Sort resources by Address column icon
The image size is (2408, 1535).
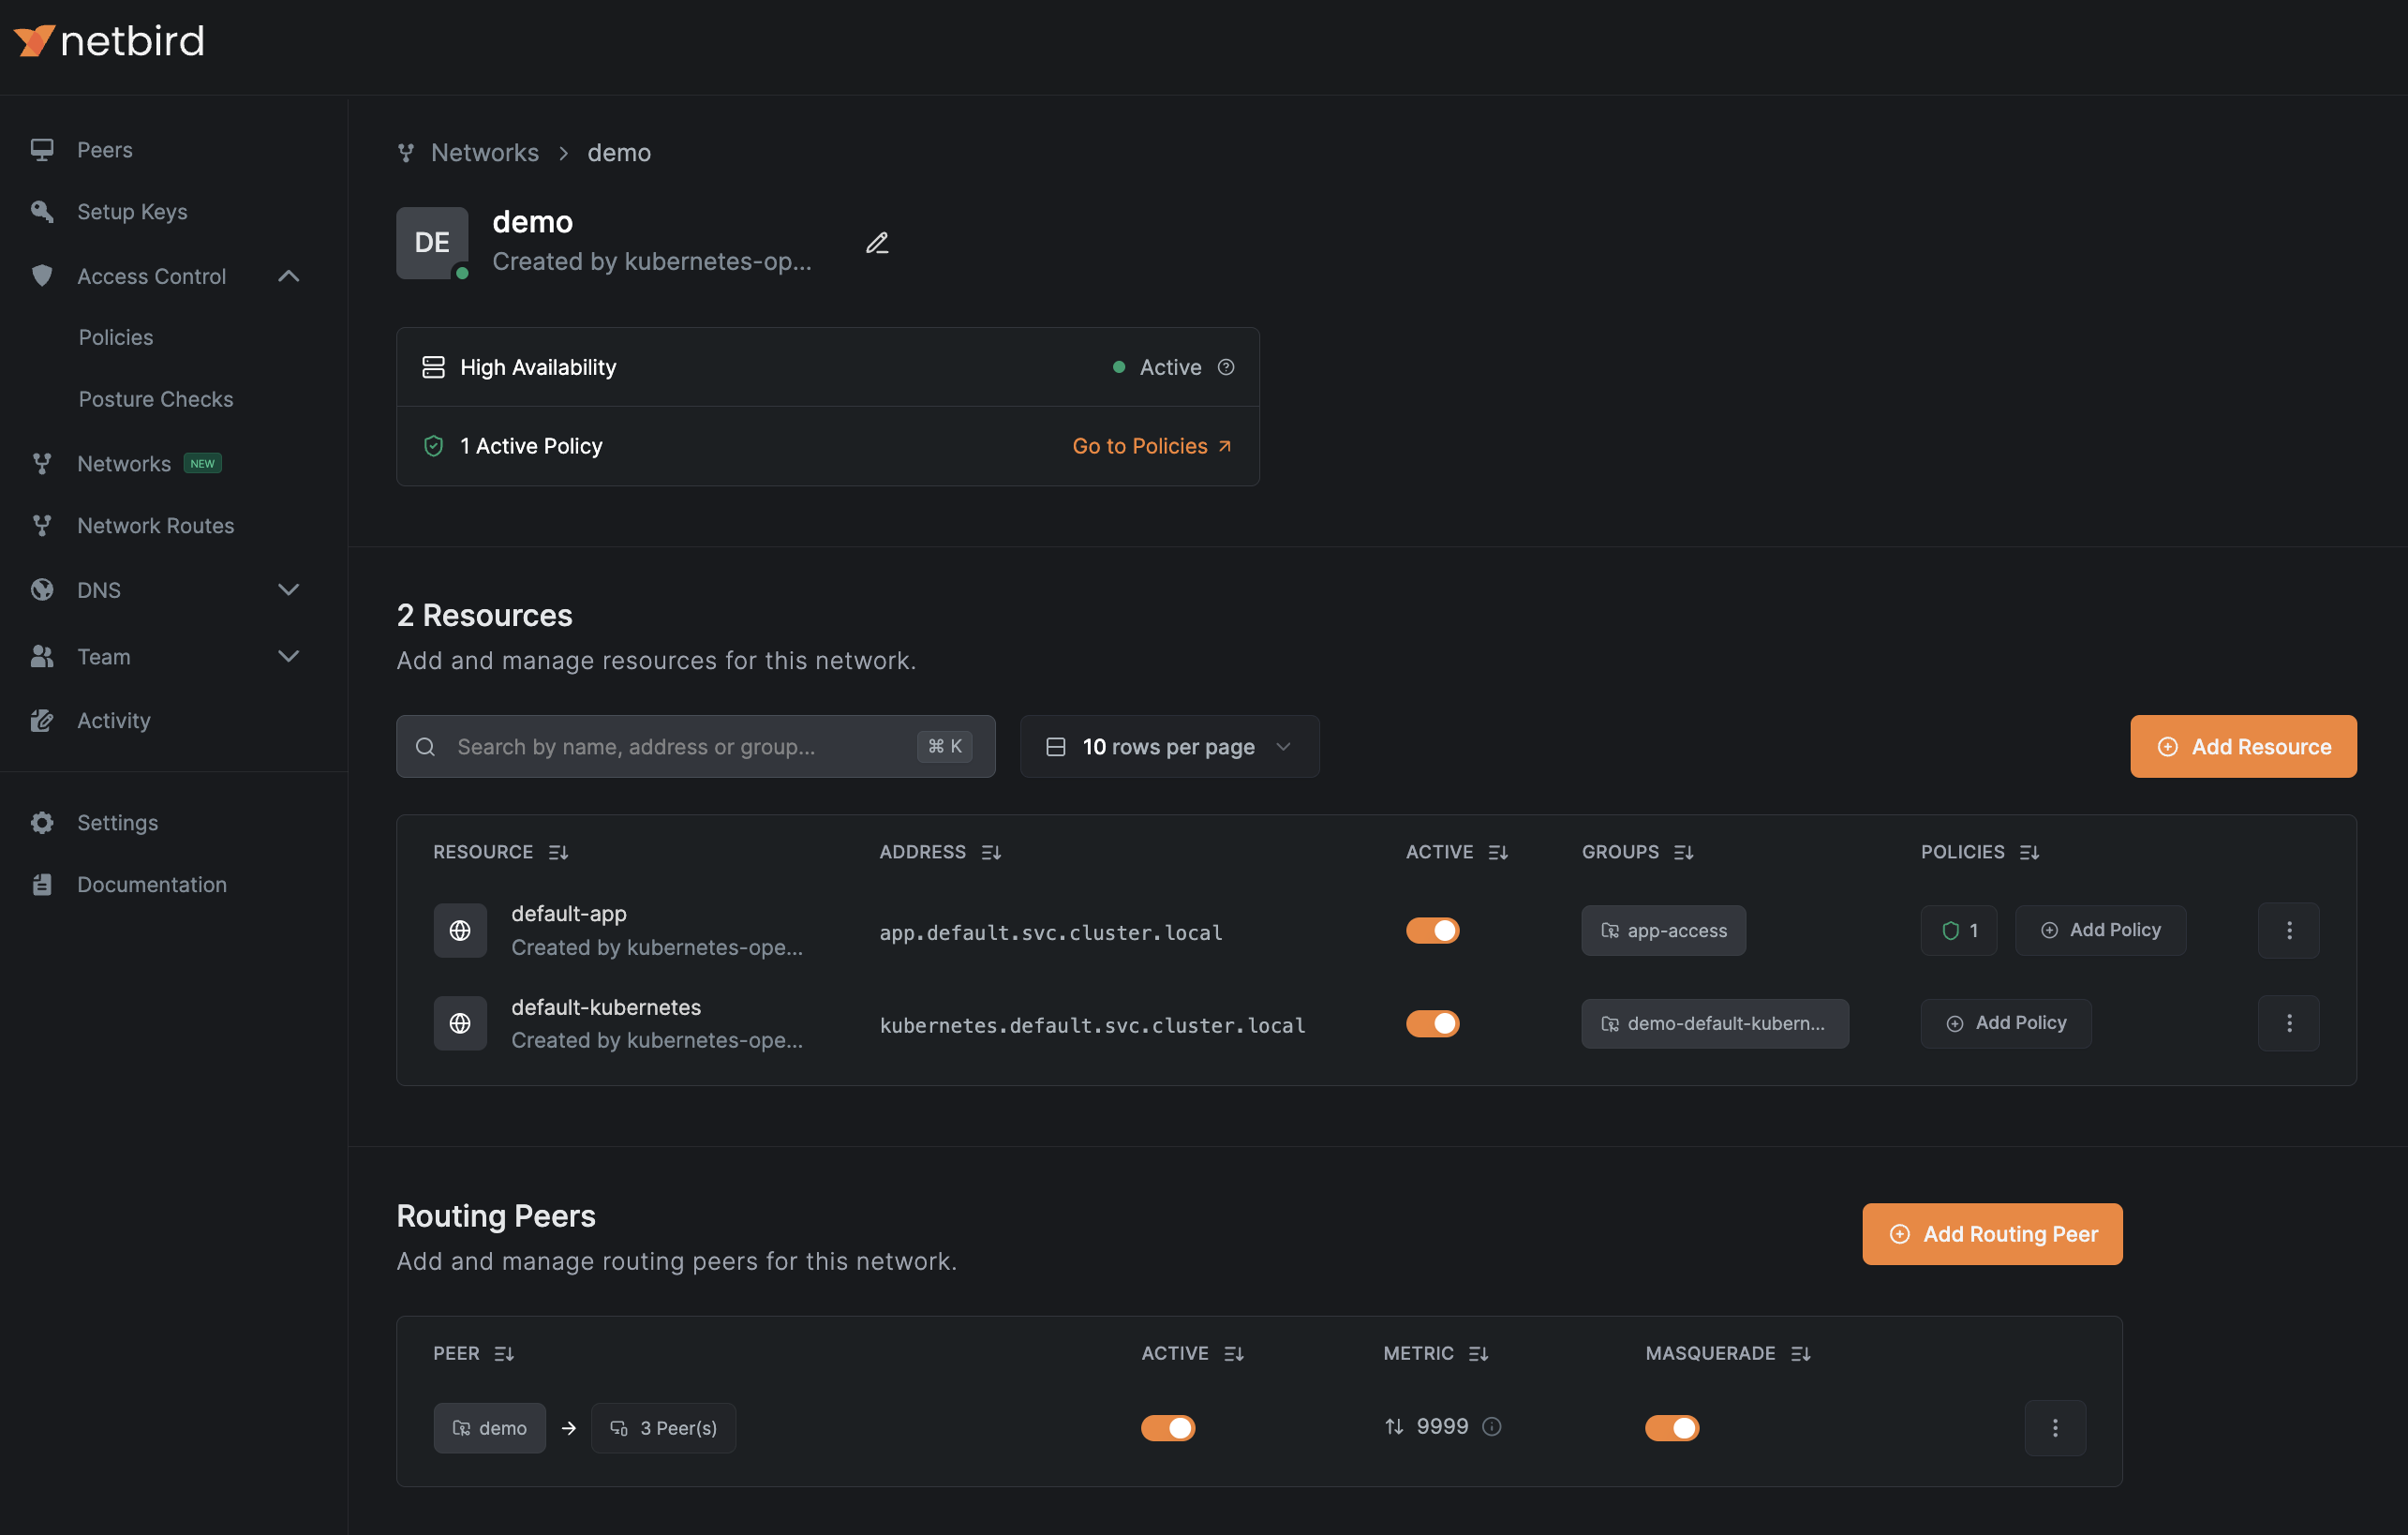pyautogui.click(x=991, y=852)
